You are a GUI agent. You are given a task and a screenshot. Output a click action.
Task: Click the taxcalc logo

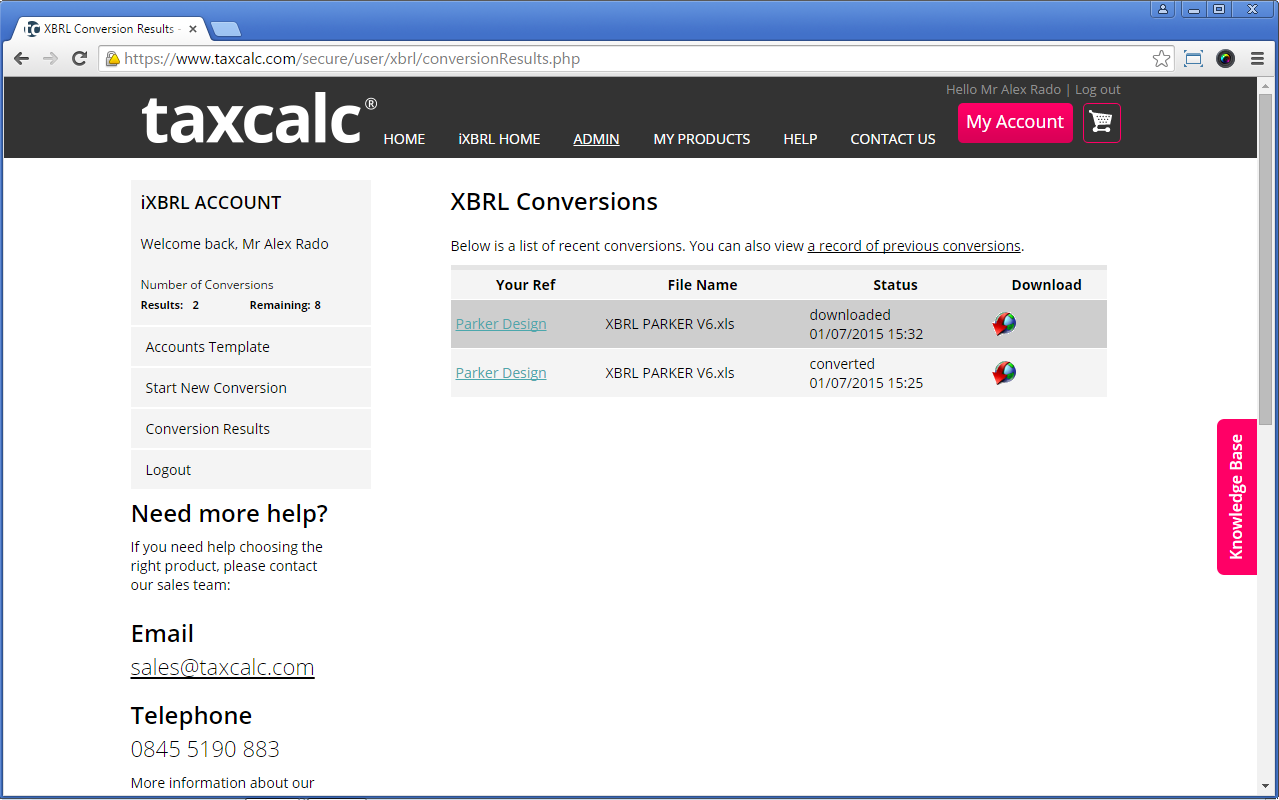[x=260, y=119]
